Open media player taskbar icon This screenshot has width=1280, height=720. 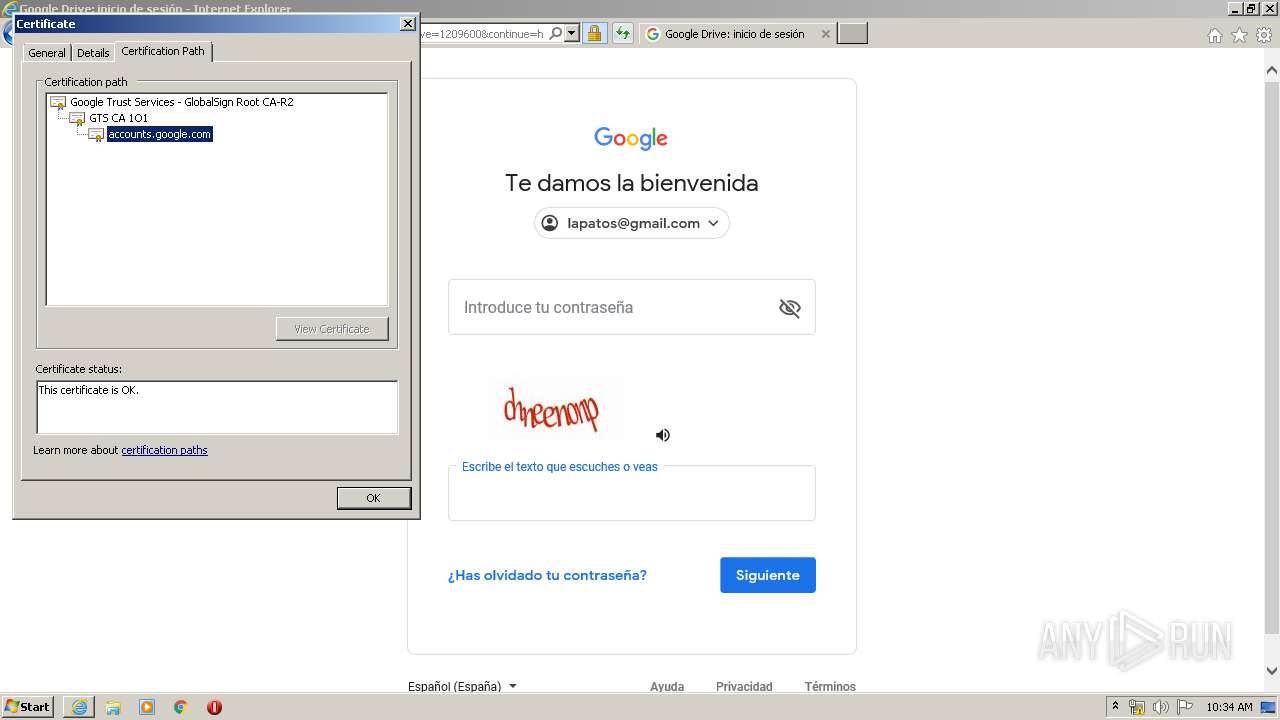[147, 707]
